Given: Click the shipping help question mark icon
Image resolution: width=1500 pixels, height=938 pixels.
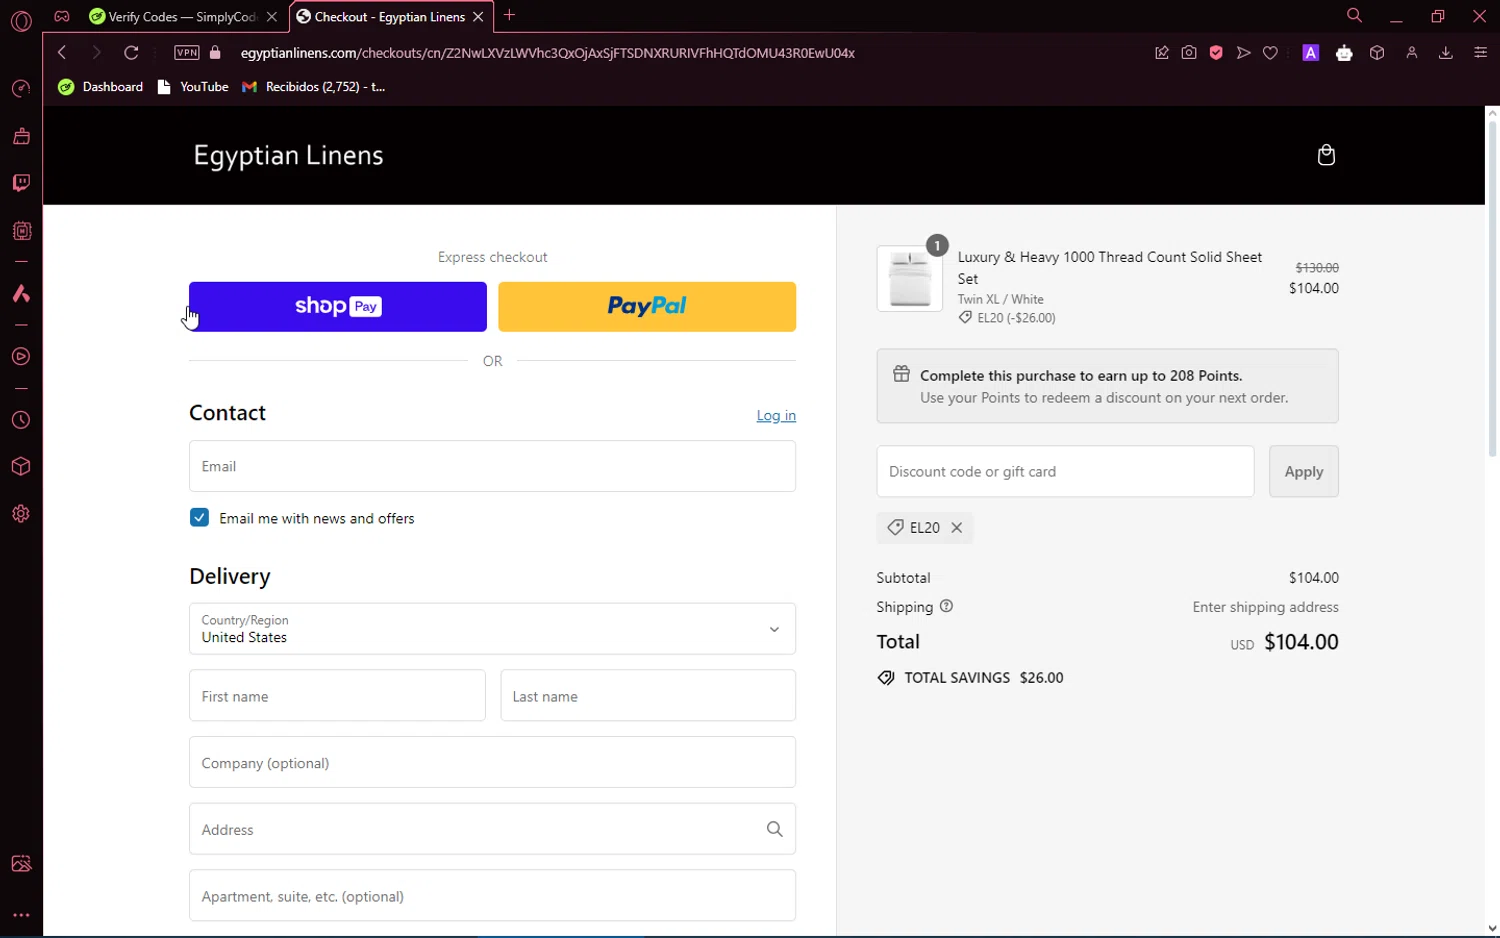Looking at the screenshot, I should [x=946, y=606].
